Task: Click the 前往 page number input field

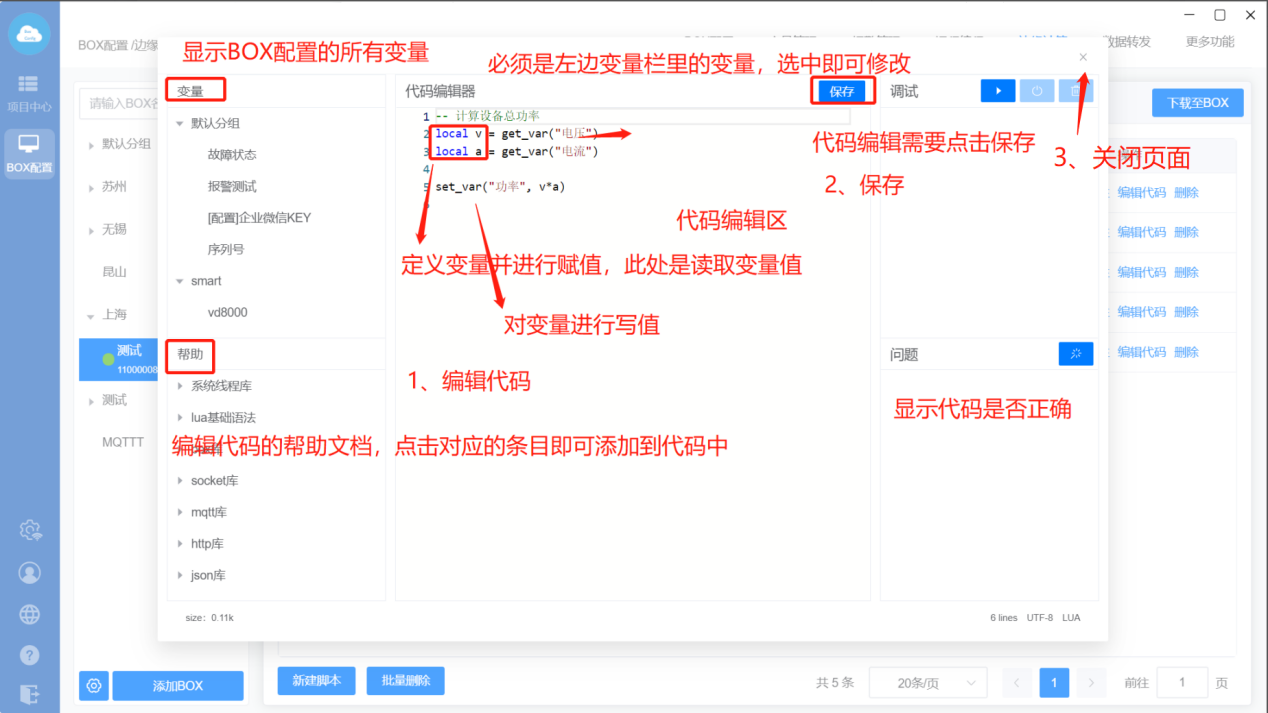Action: click(1181, 683)
